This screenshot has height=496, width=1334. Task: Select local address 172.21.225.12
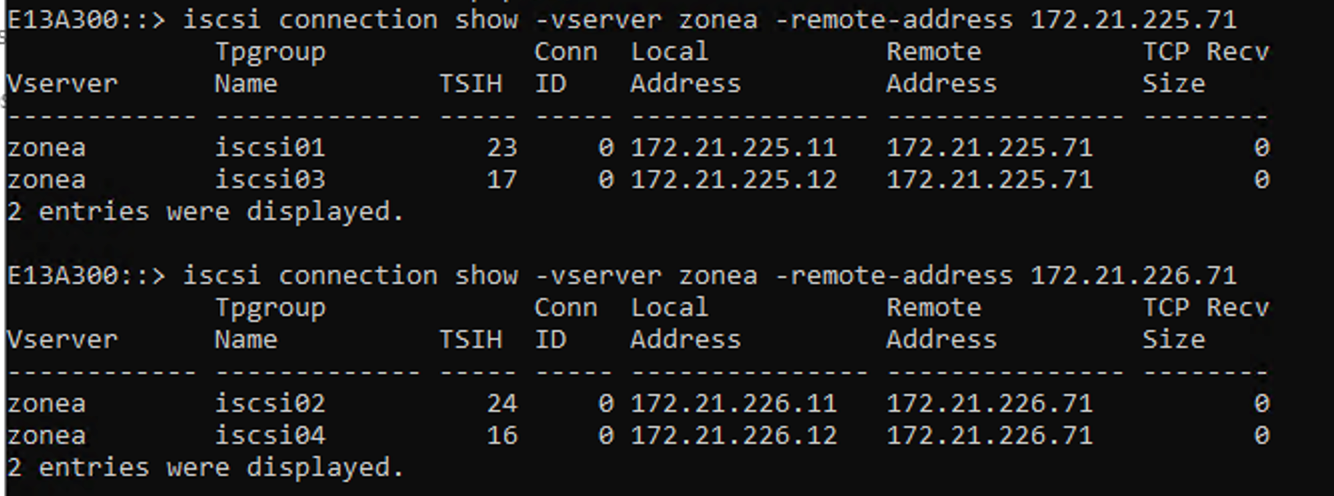(x=733, y=180)
